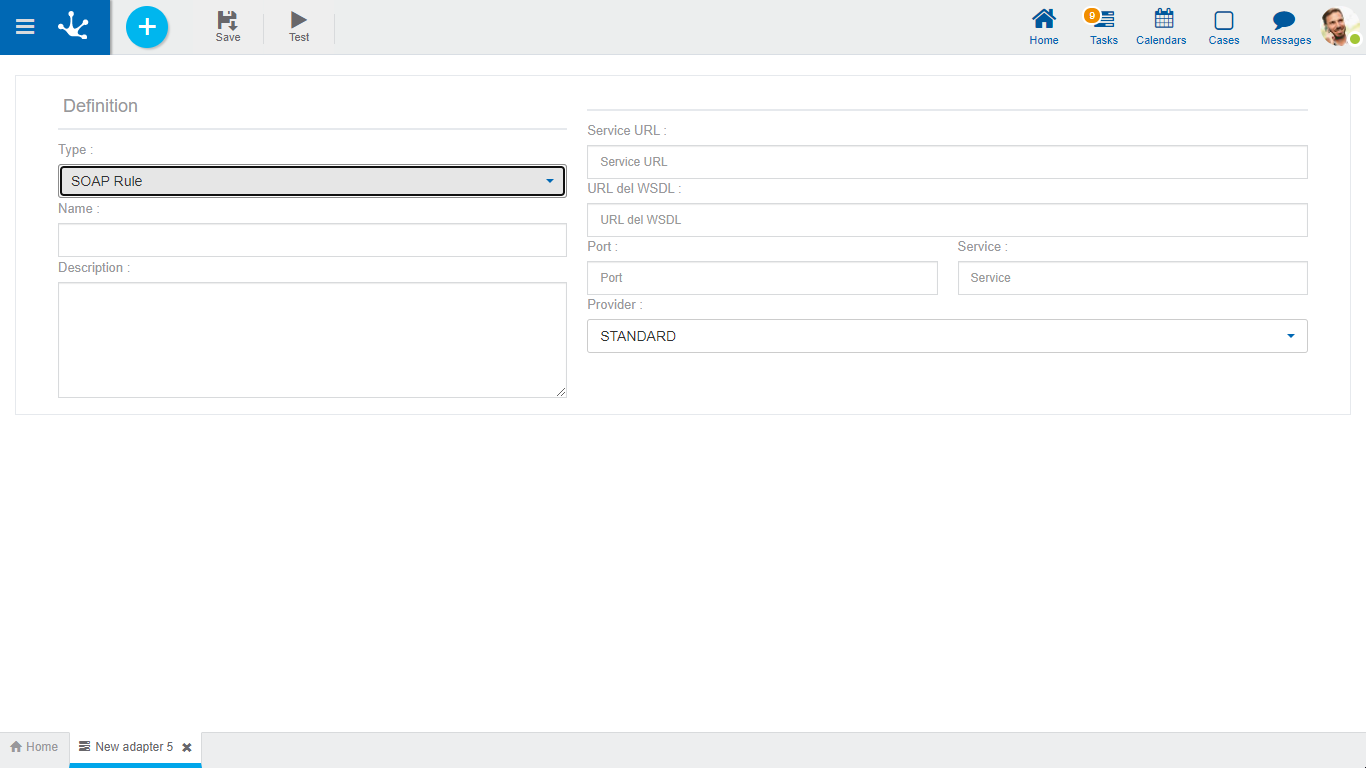Focus the URL del WSDL input
The image size is (1366, 768).
click(x=947, y=220)
